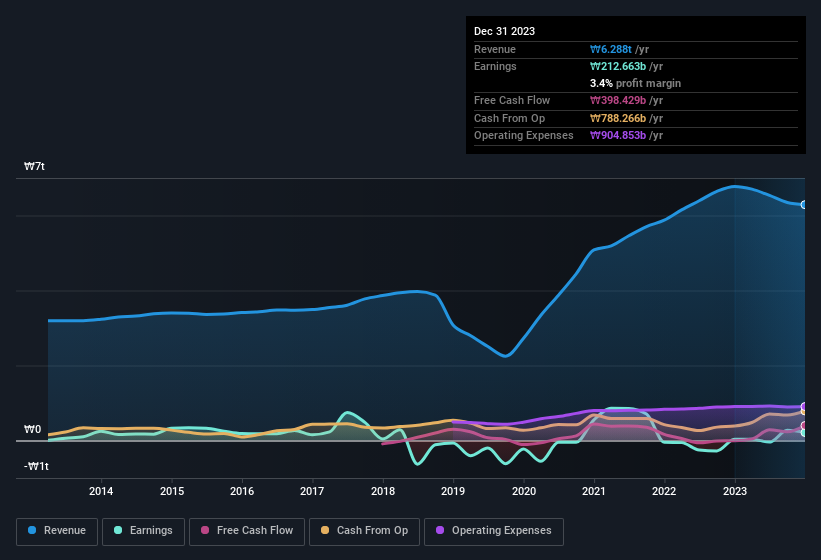The height and width of the screenshot is (560, 821).
Task: Click the Operating Expenses label in tooltip
Action: pyautogui.click(x=524, y=136)
